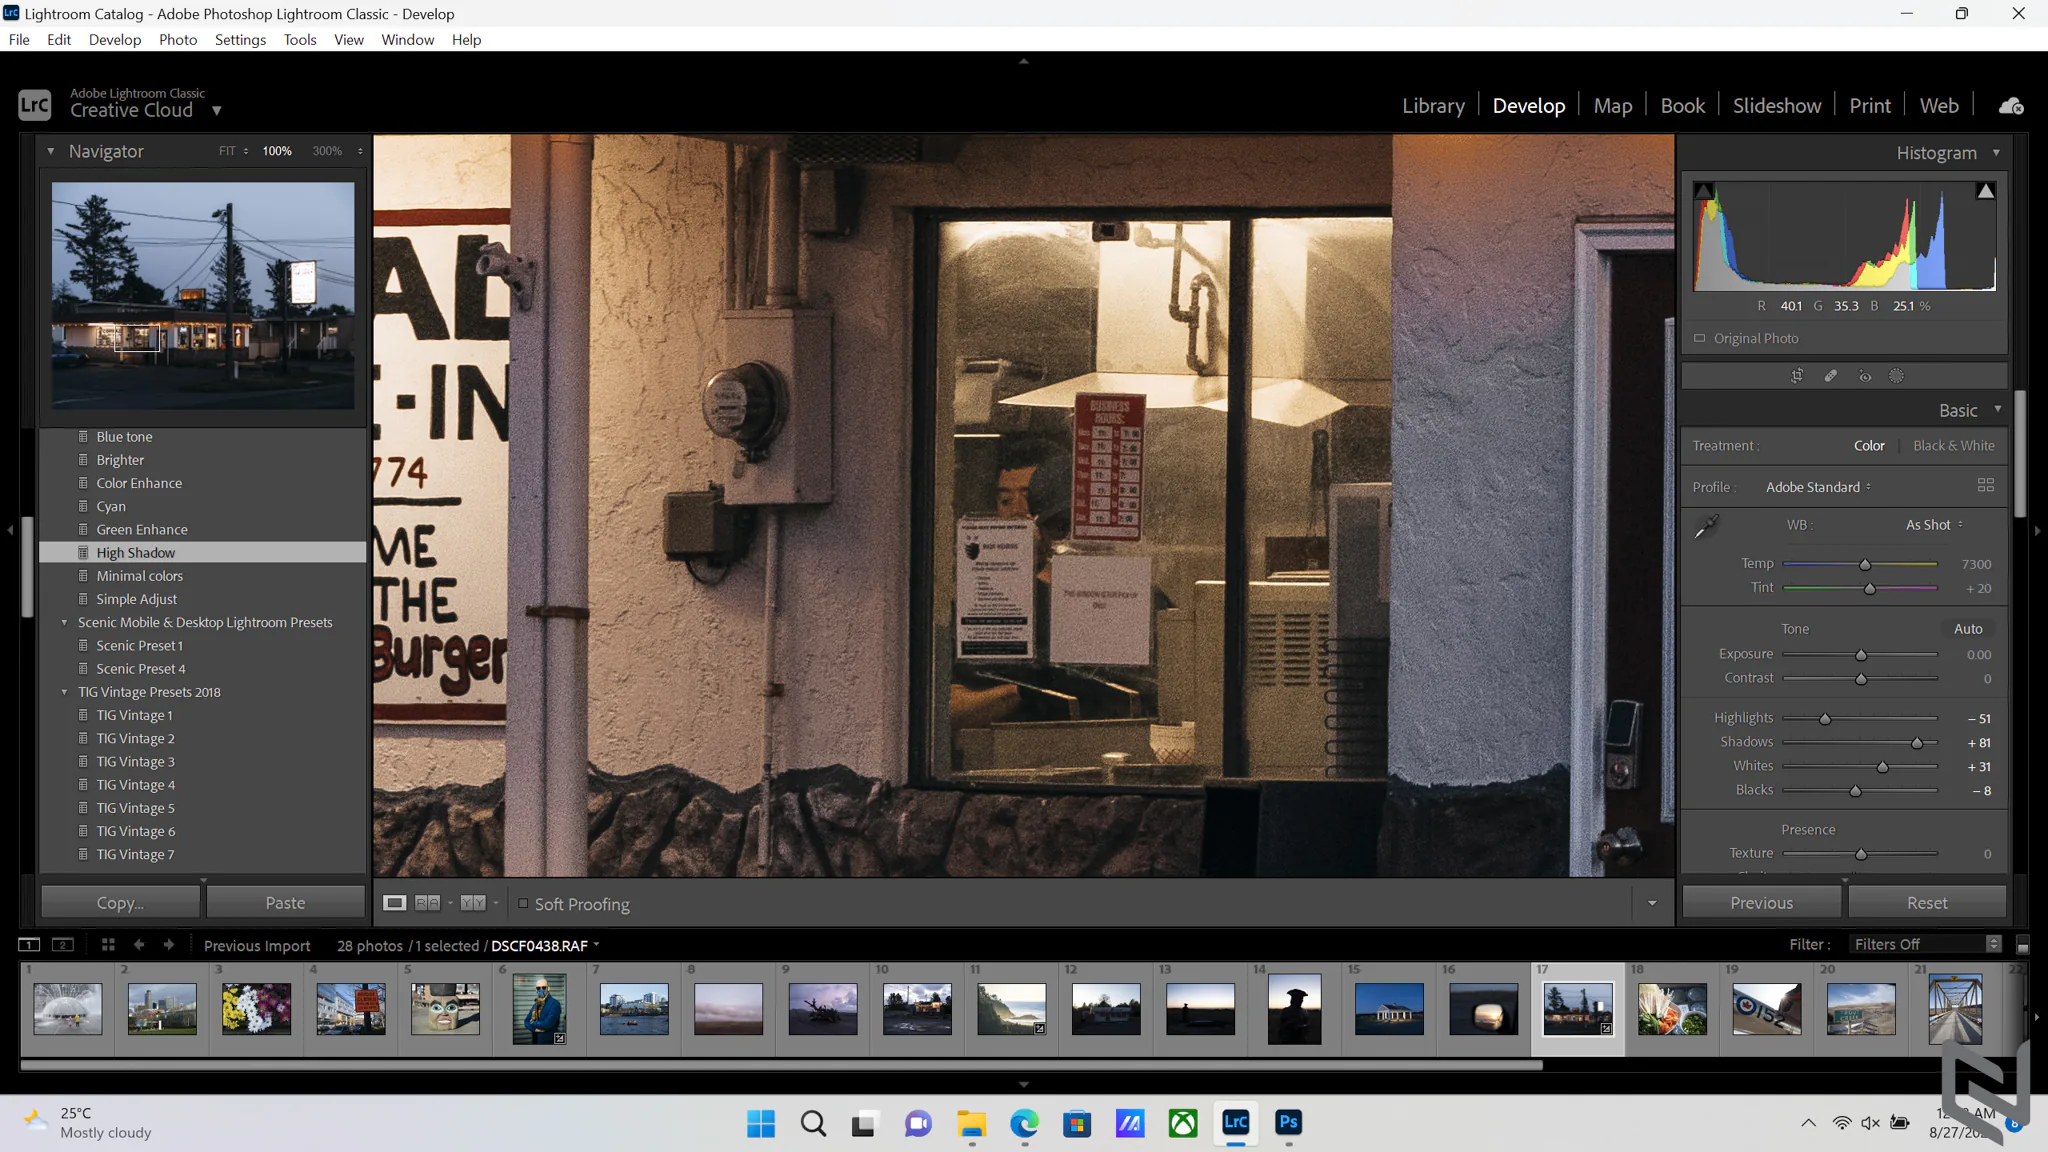This screenshot has width=2048, height=1152.
Task: Toggle the Original Photo checkbox
Action: (x=1699, y=338)
